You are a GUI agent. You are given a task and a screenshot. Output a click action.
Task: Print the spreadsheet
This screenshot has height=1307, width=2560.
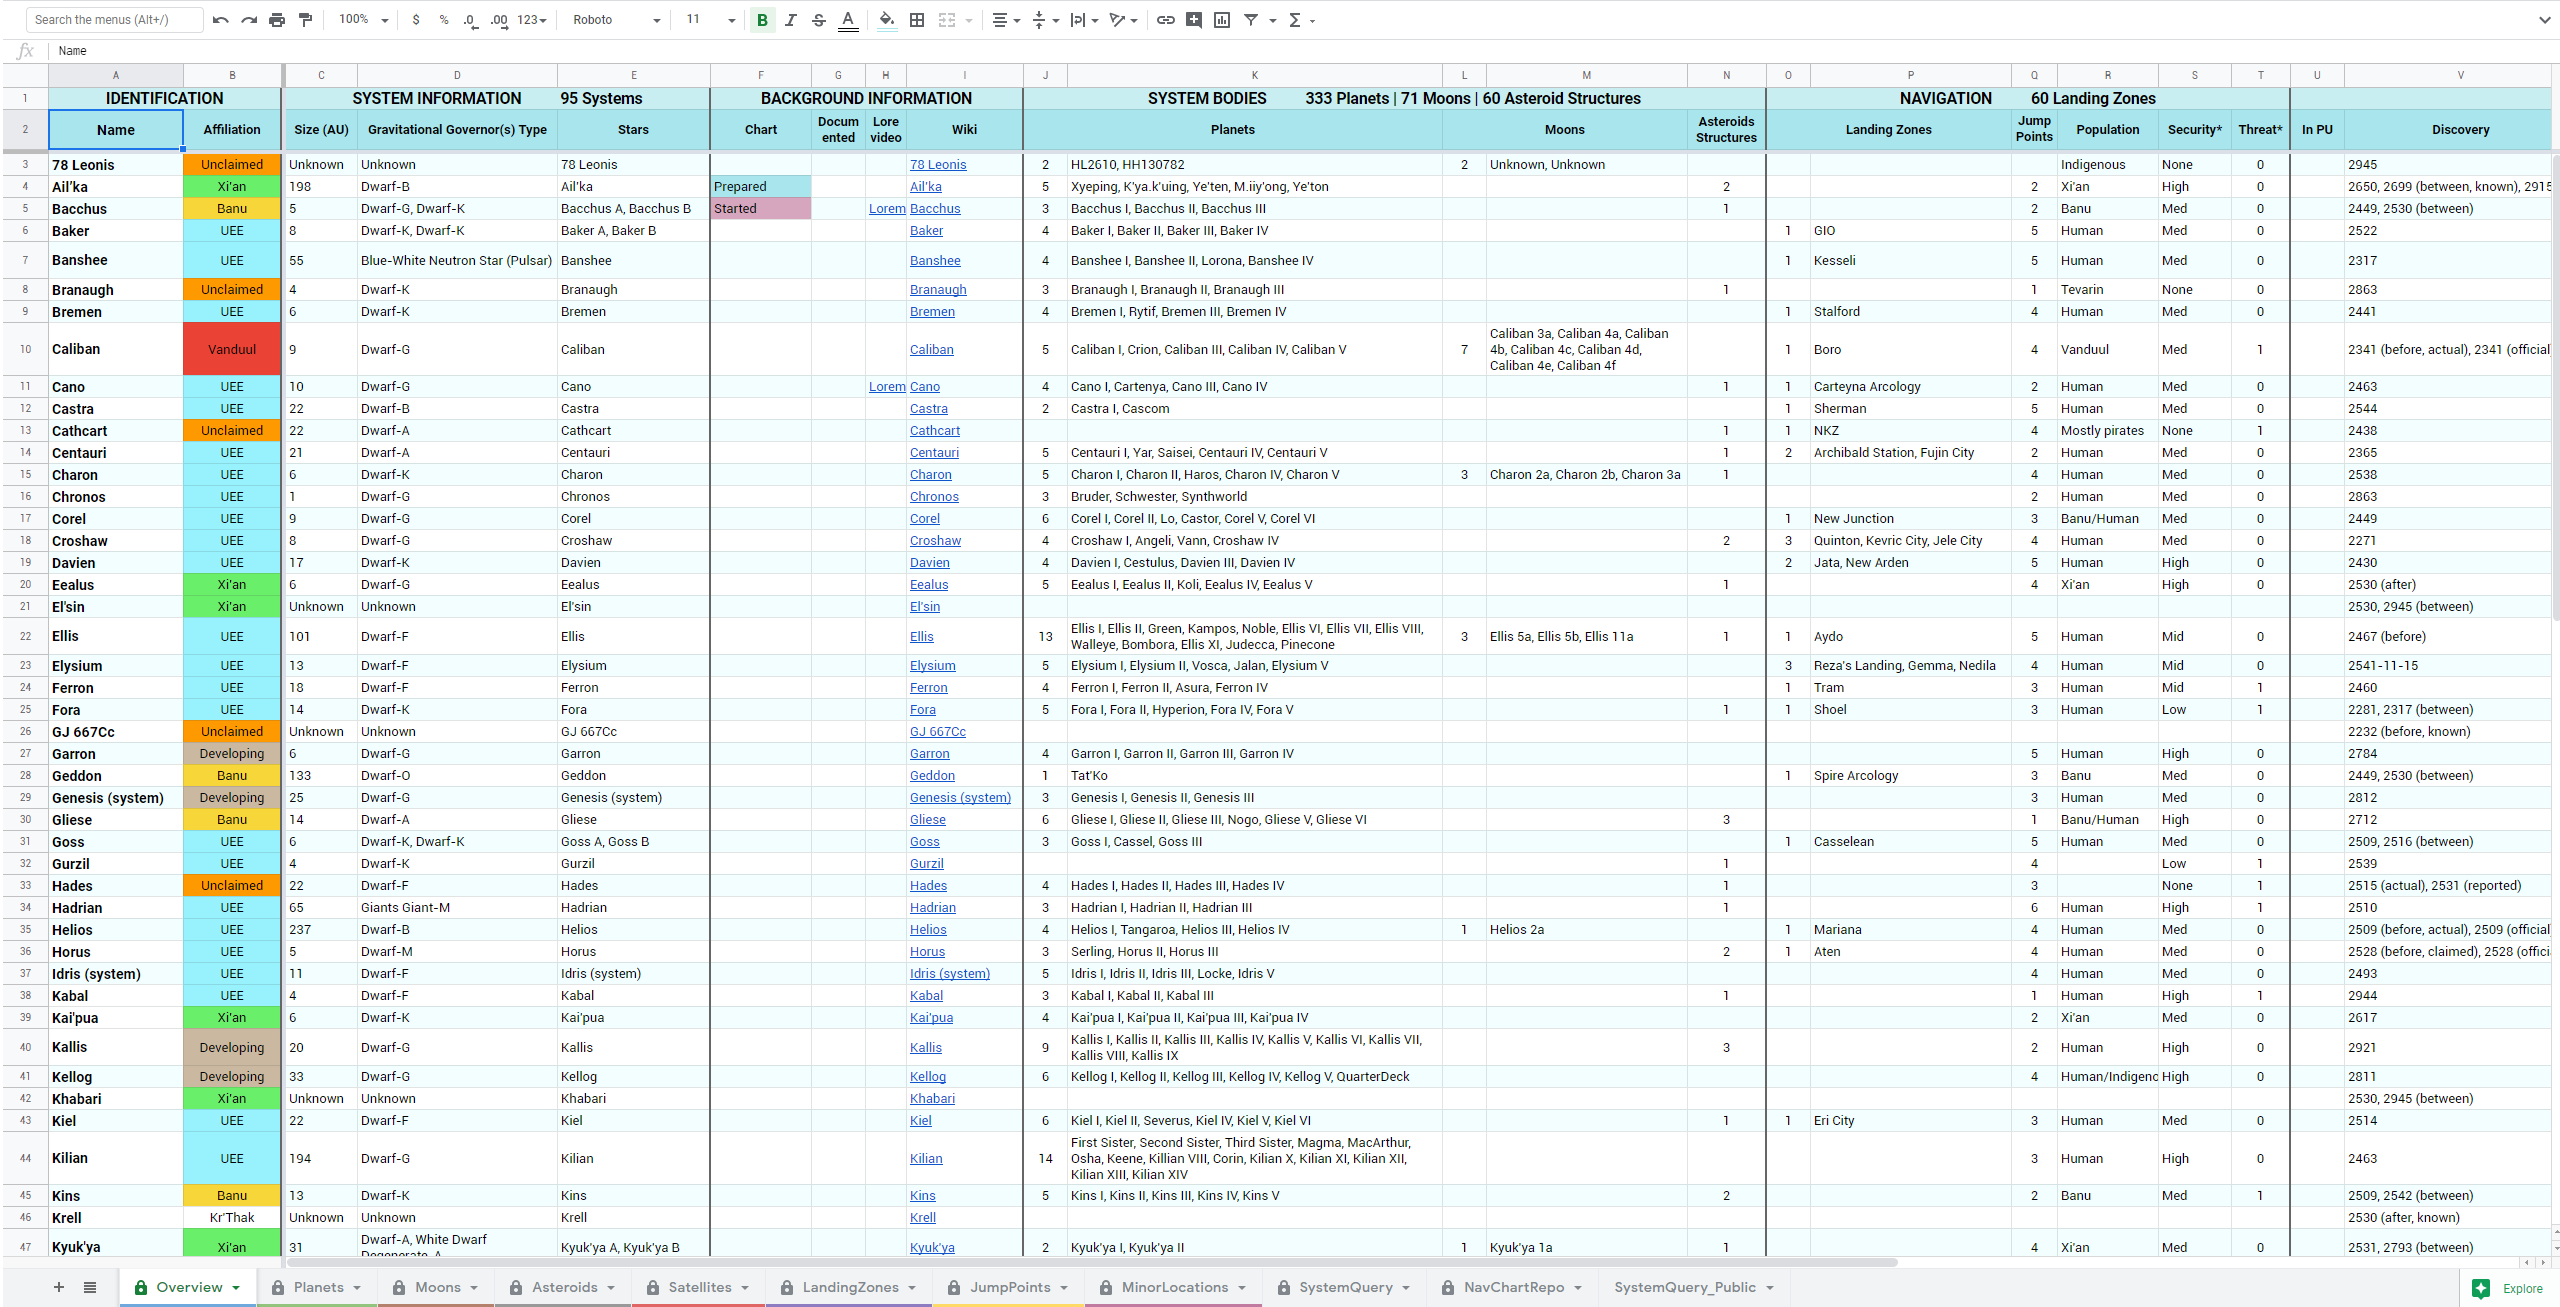[277, 19]
